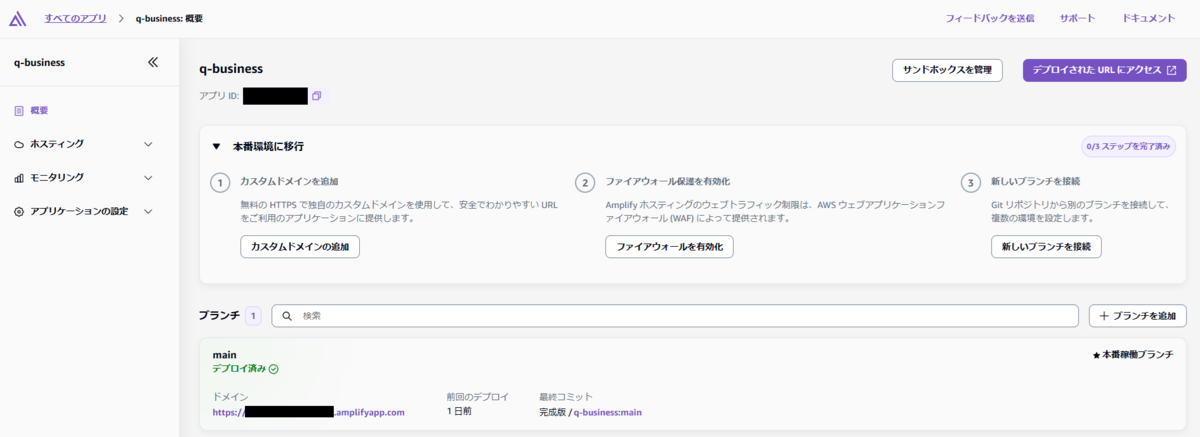Screen dimensions: 1200x437
Task: Collapse the 本番環境に移行 section triangle
Action: tap(216, 146)
